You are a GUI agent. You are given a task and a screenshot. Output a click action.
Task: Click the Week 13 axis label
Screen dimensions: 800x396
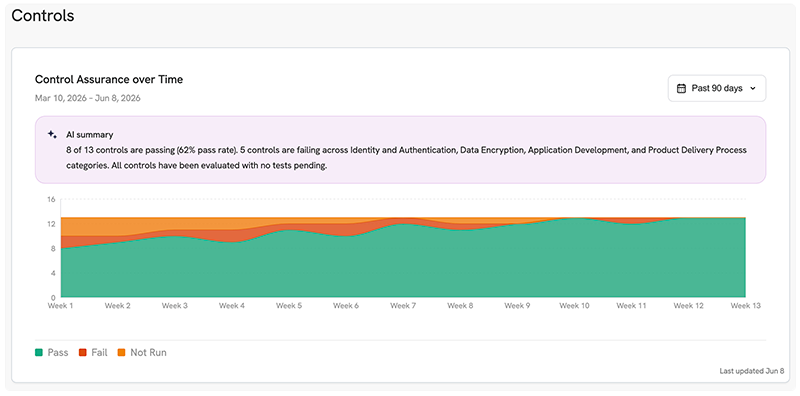(x=746, y=306)
